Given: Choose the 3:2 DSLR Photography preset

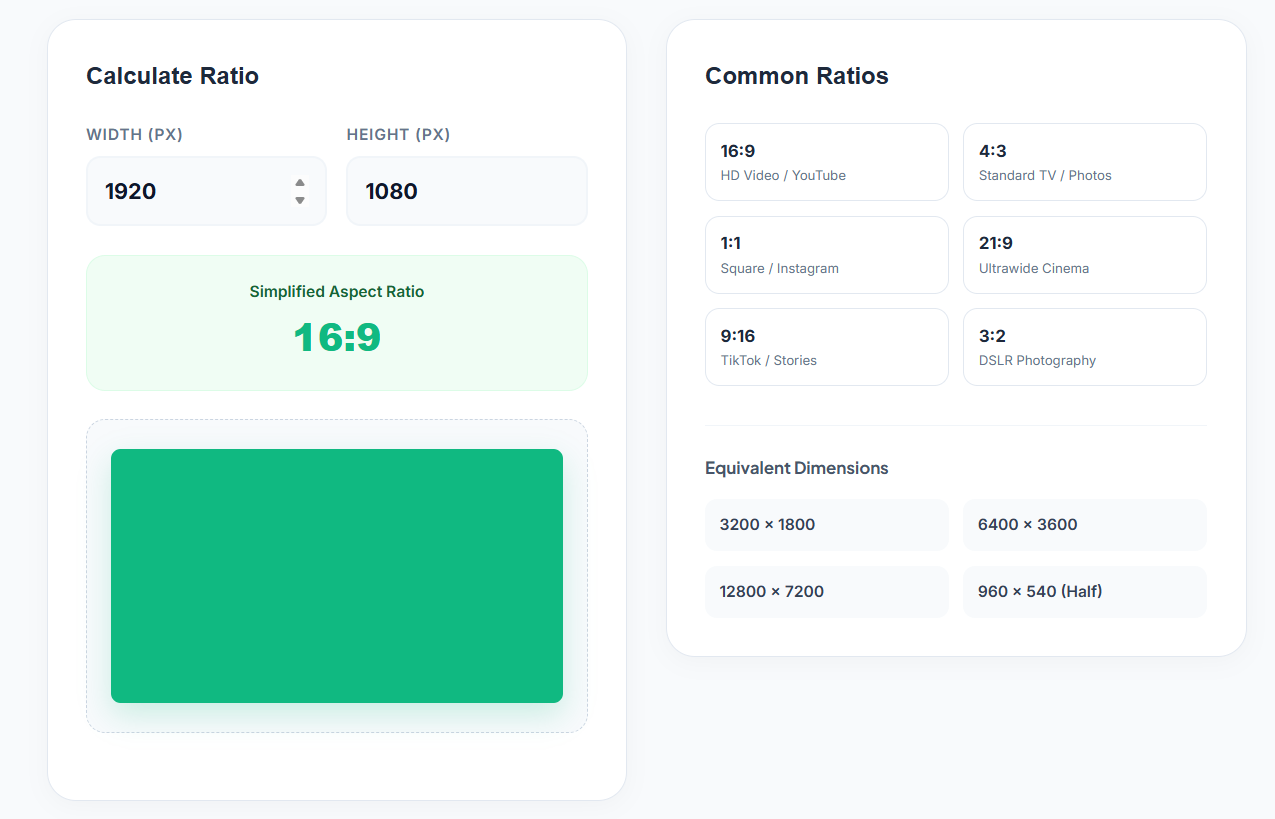Looking at the screenshot, I should [1085, 347].
